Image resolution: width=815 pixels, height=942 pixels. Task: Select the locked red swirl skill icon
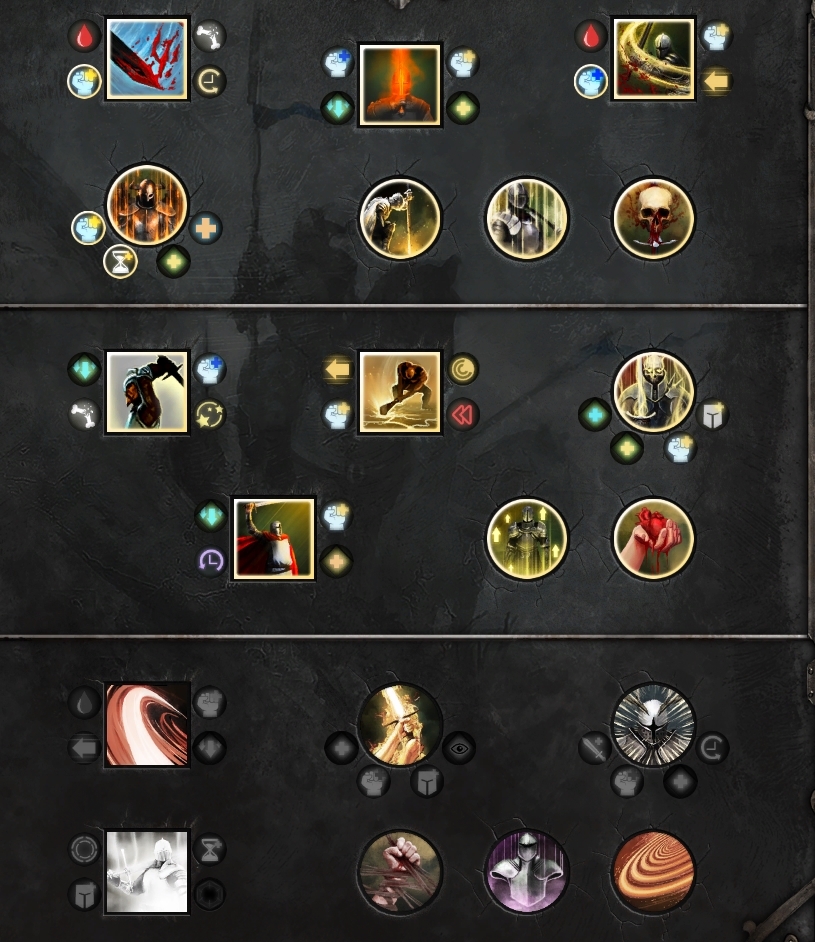[147, 725]
